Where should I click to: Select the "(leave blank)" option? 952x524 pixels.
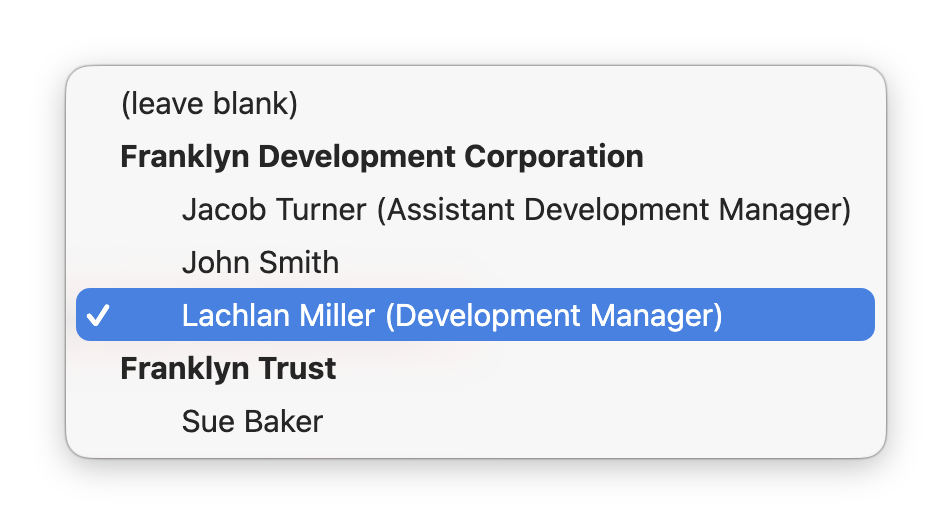coord(209,104)
